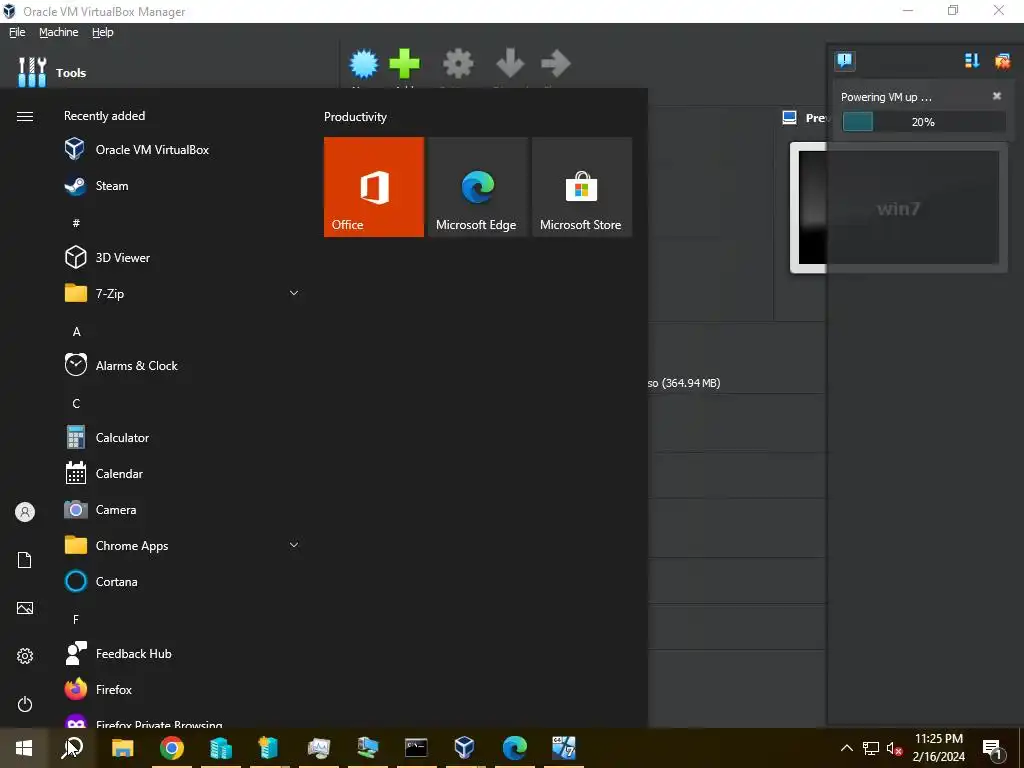
Task: Open the network tray icon
Action: [871, 748]
